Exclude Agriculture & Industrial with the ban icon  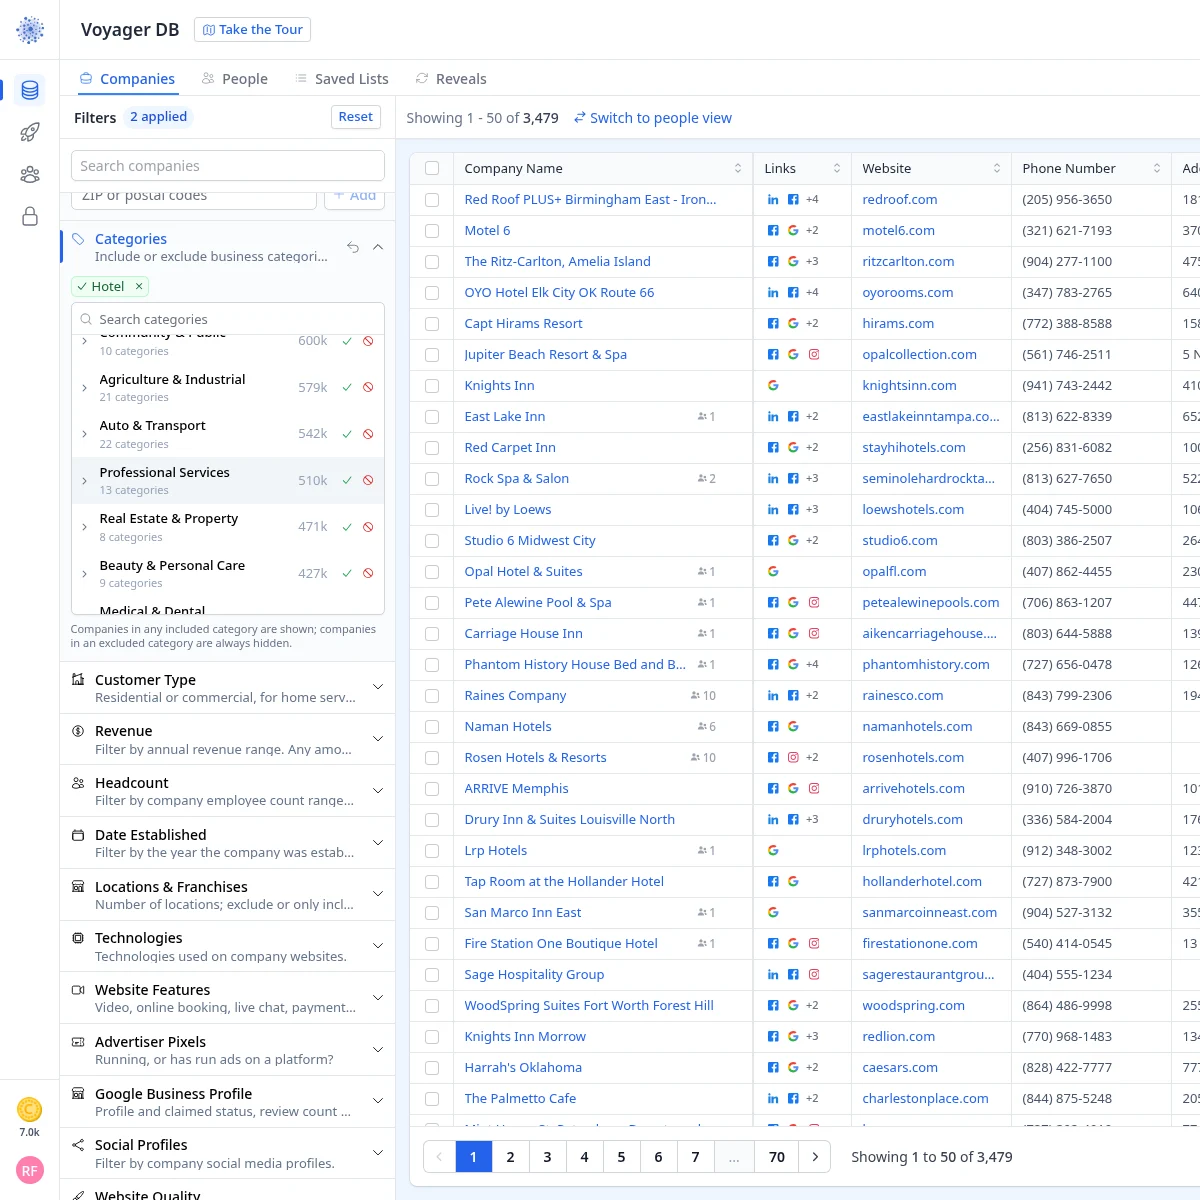click(x=368, y=388)
